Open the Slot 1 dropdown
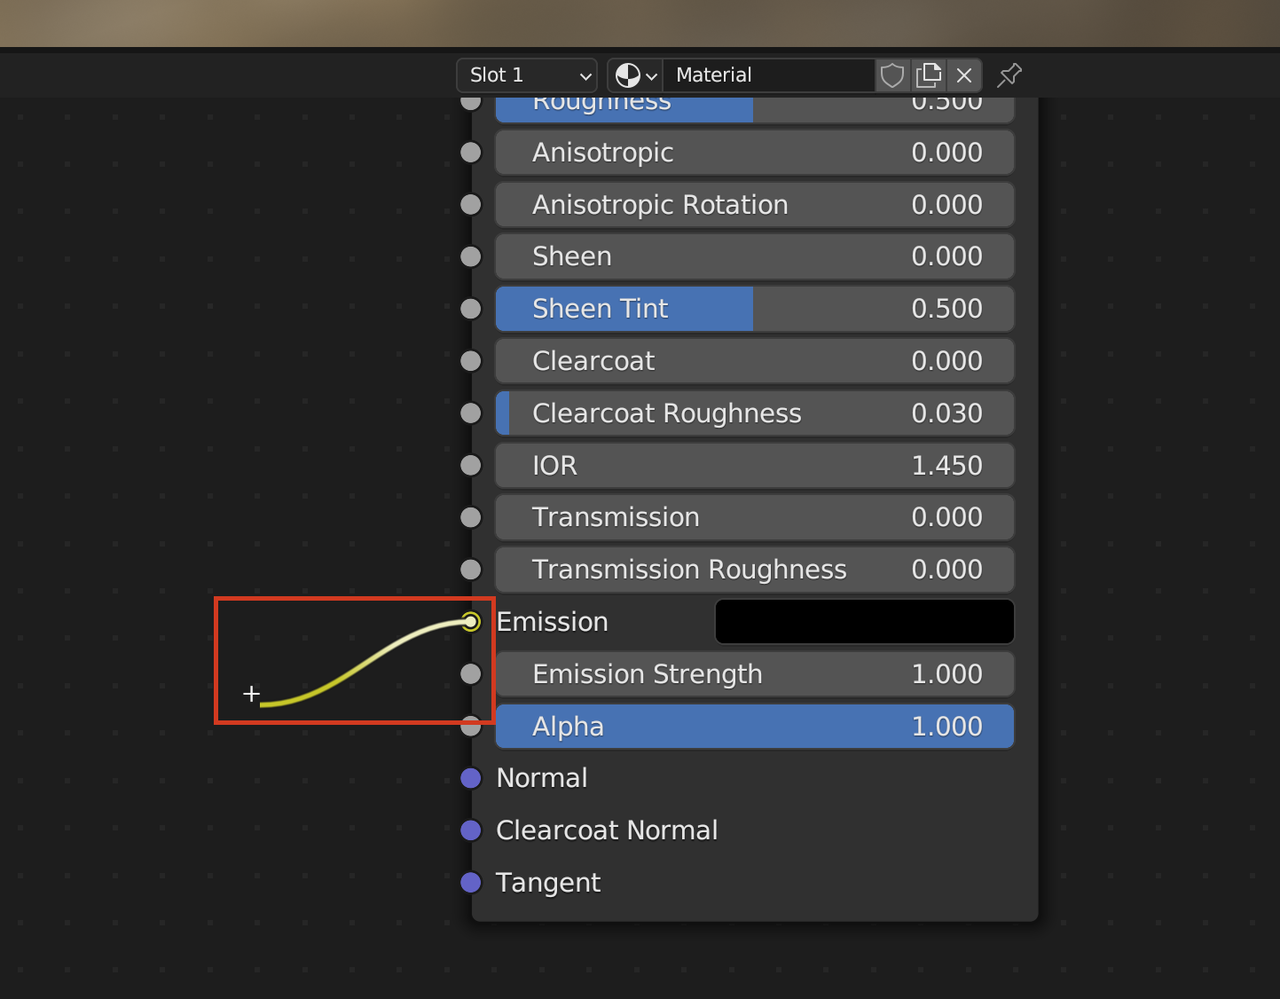 point(528,75)
